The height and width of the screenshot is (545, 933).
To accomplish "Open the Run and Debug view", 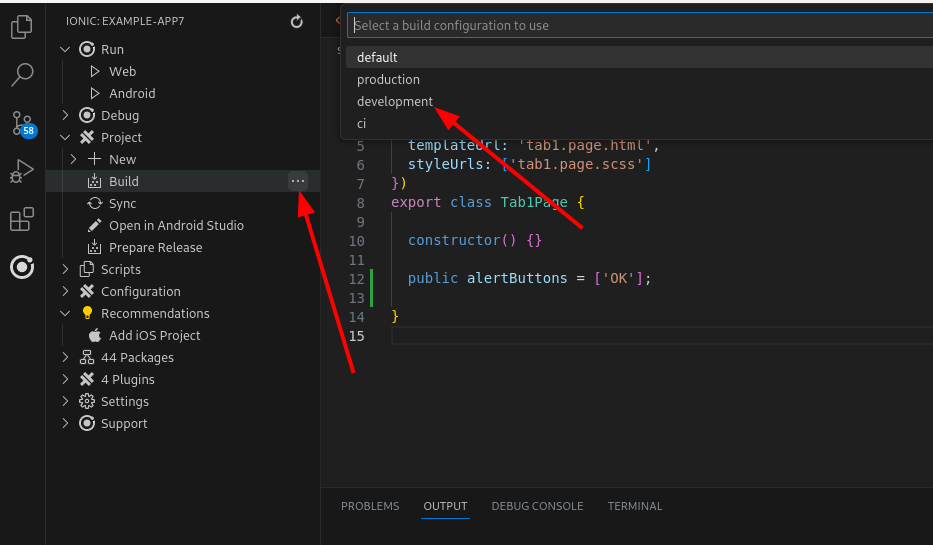I will tap(21, 172).
